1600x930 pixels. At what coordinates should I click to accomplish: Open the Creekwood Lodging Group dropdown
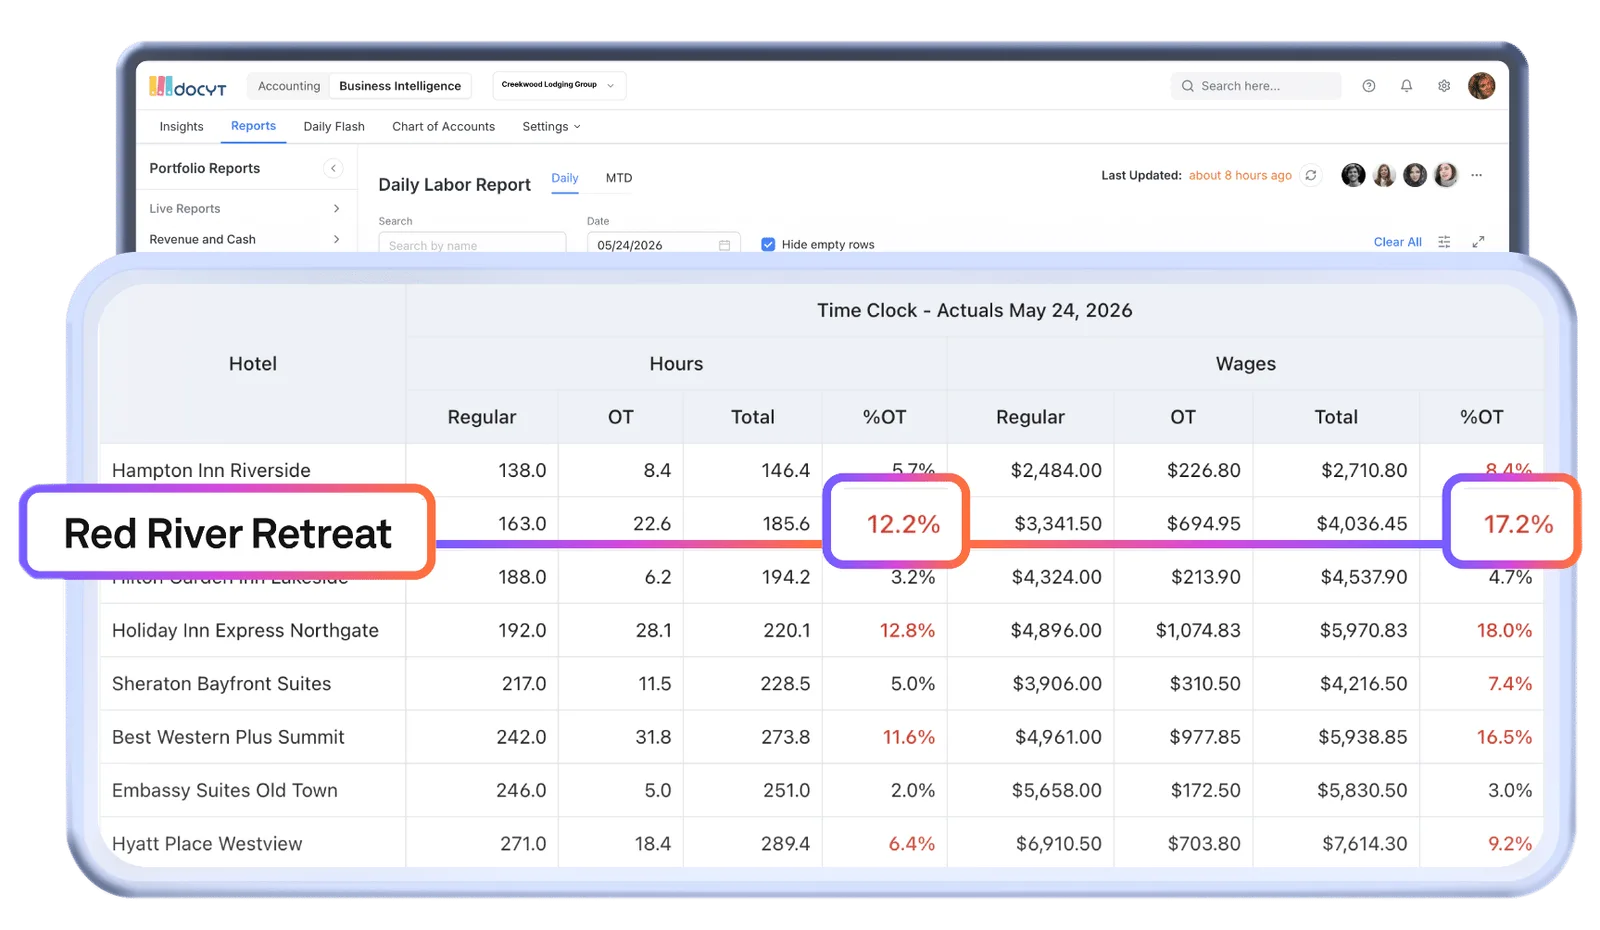(x=559, y=85)
